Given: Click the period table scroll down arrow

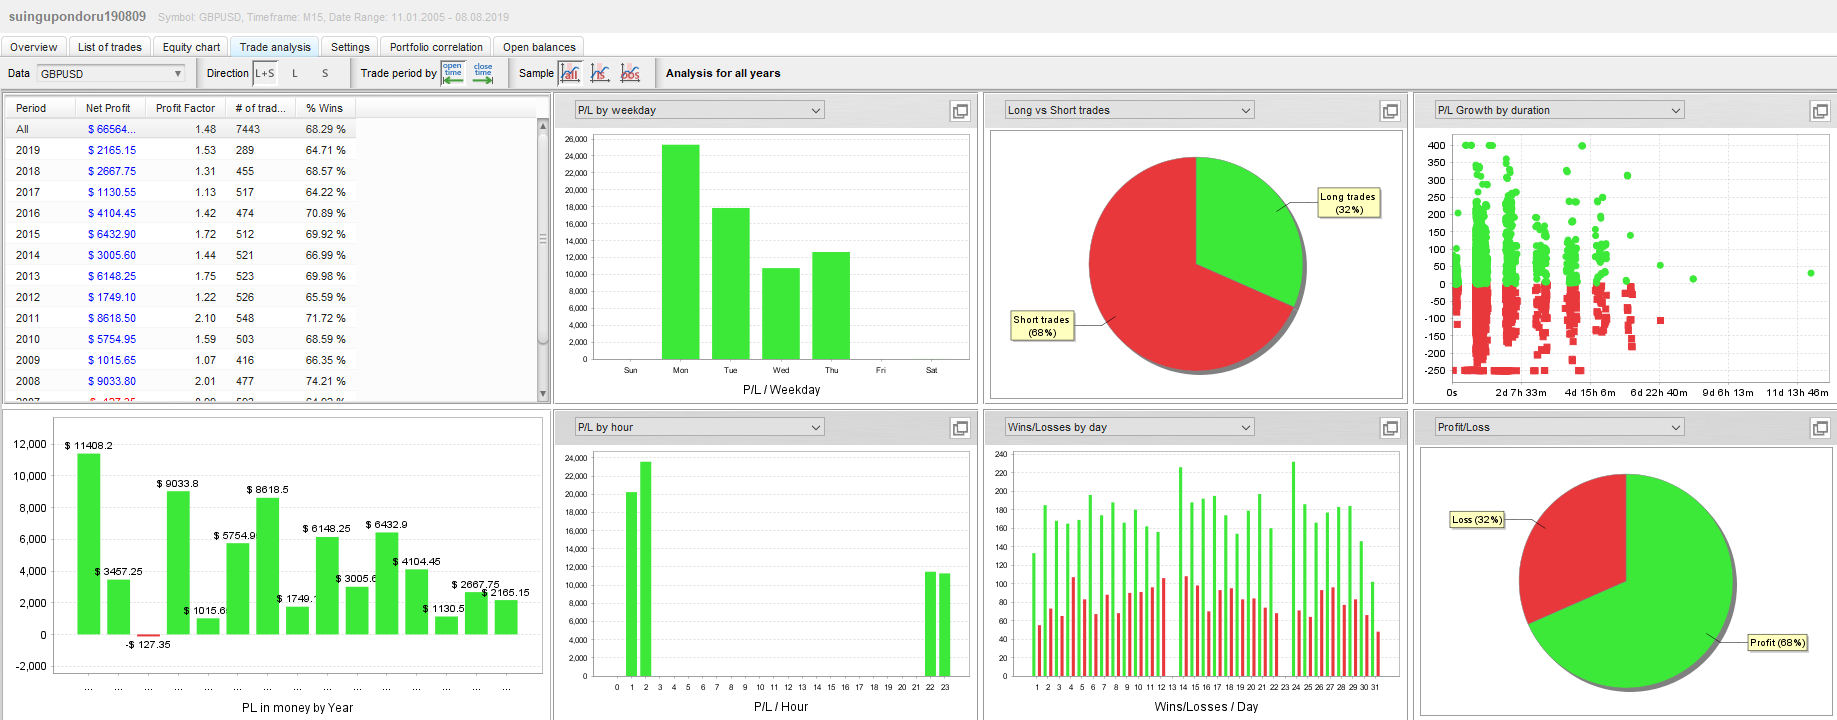Looking at the screenshot, I should tap(543, 395).
